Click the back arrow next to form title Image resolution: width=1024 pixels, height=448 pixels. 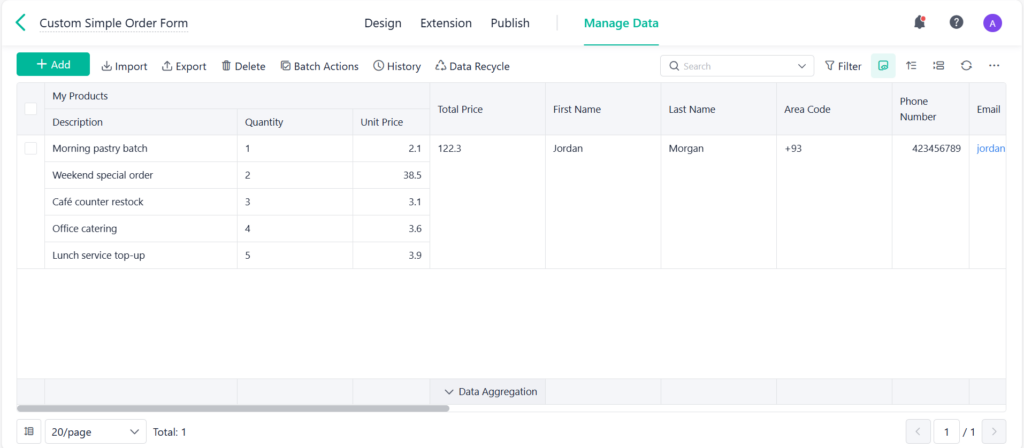pyautogui.click(x=21, y=22)
